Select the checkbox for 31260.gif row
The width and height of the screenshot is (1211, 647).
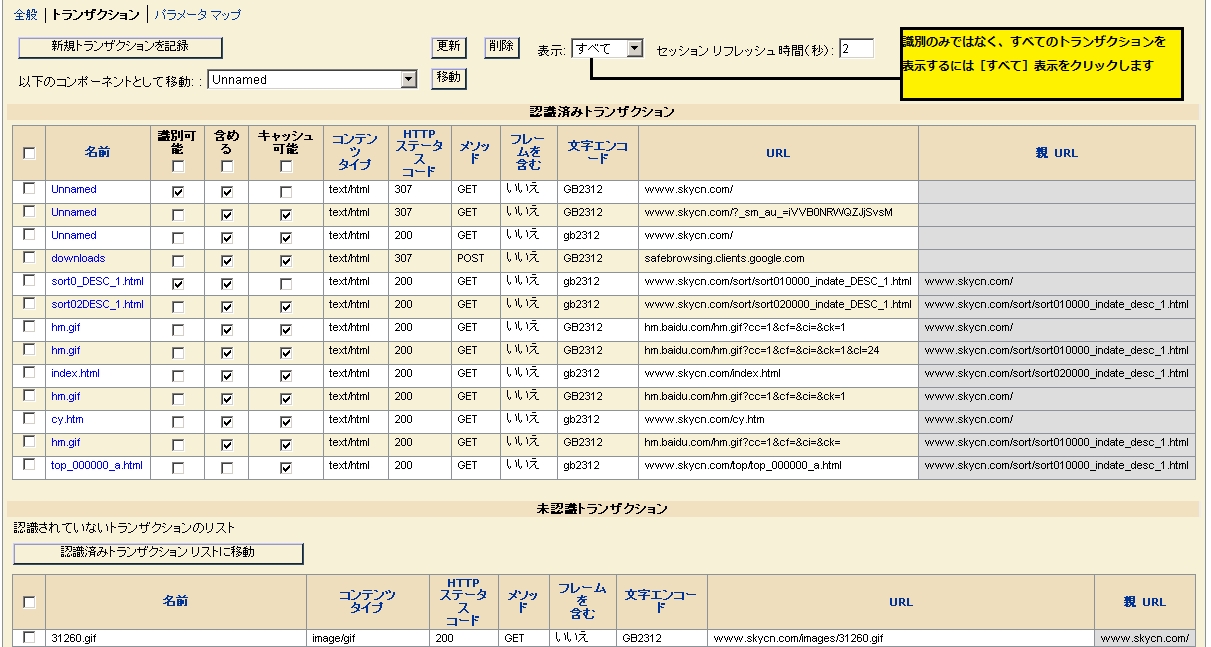(x=29, y=637)
